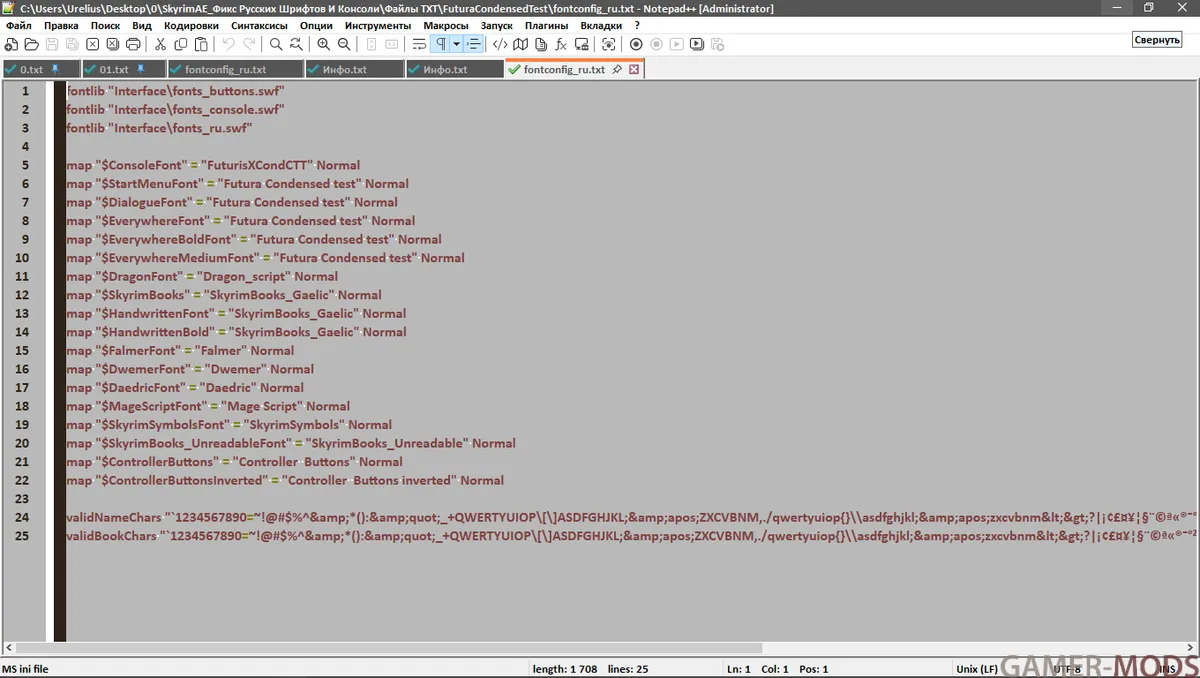Click the Zoom out toolbar icon
Viewport: 1200px width, 678px height.
click(344, 45)
